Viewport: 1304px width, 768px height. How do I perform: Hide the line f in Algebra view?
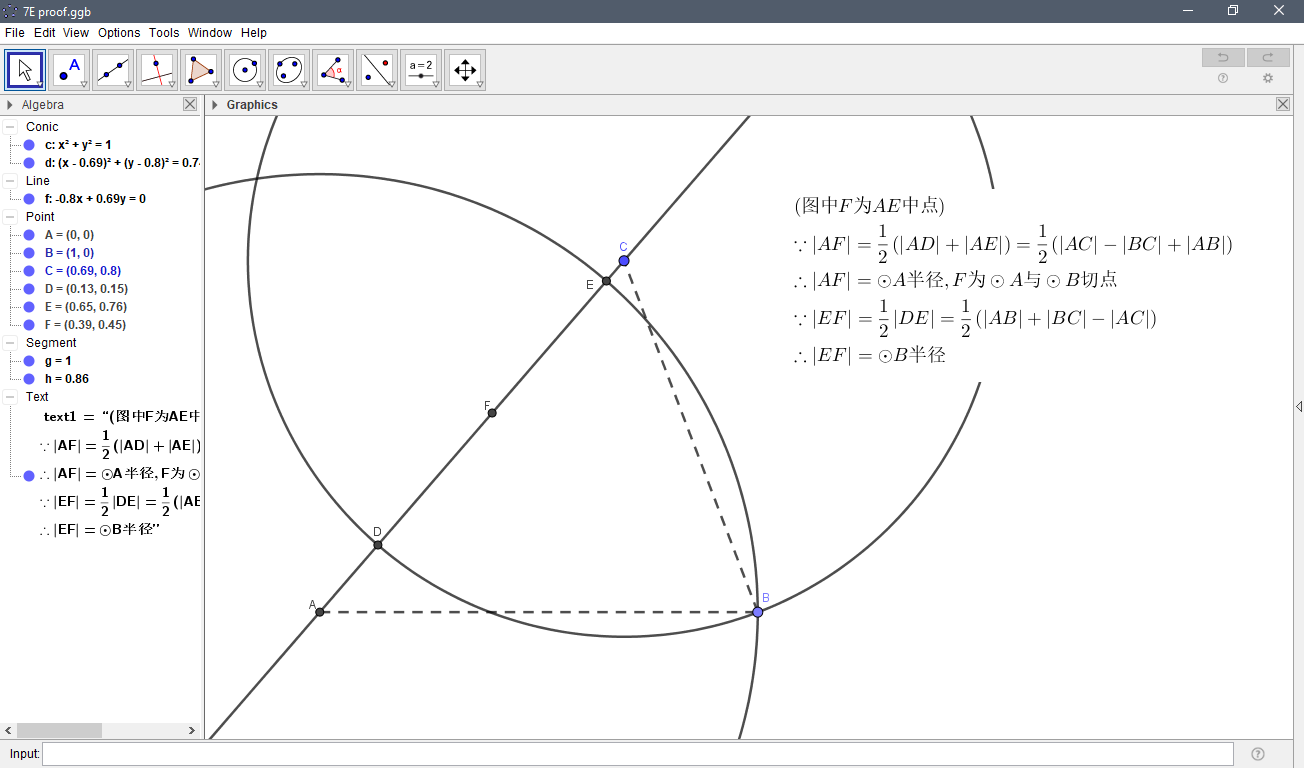pyautogui.click(x=26, y=198)
